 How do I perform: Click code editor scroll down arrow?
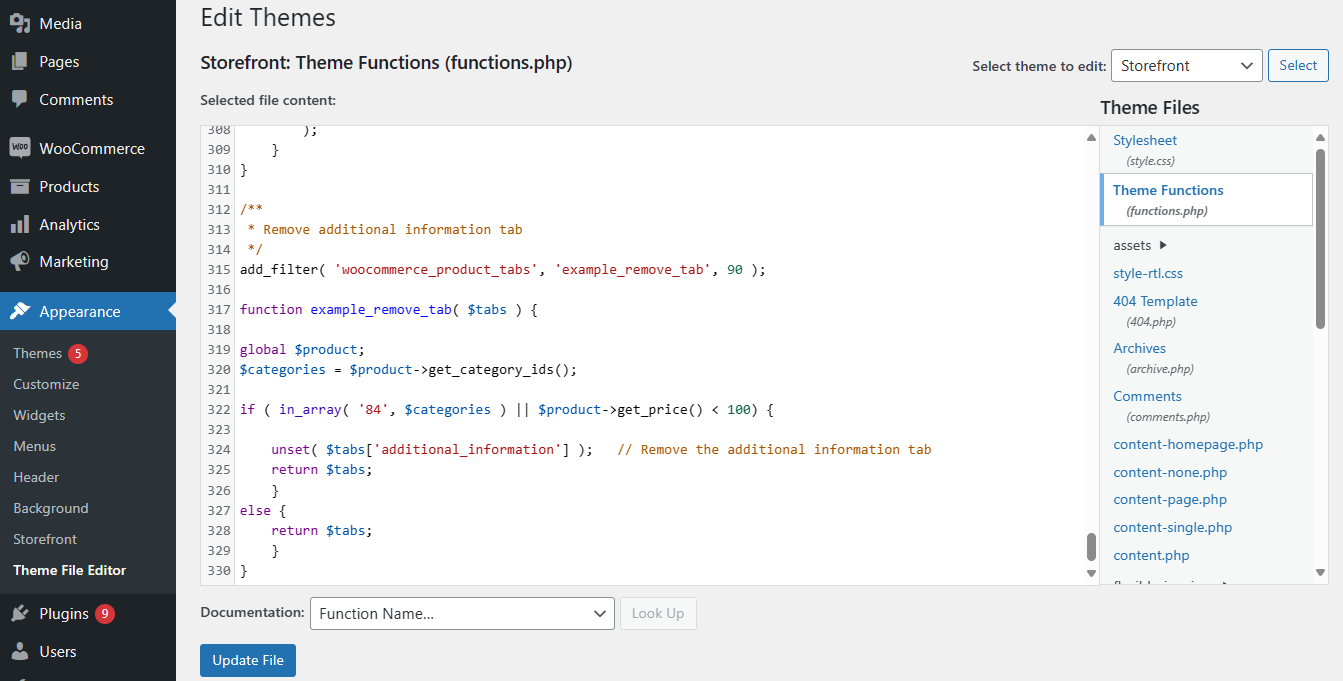(1091, 573)
